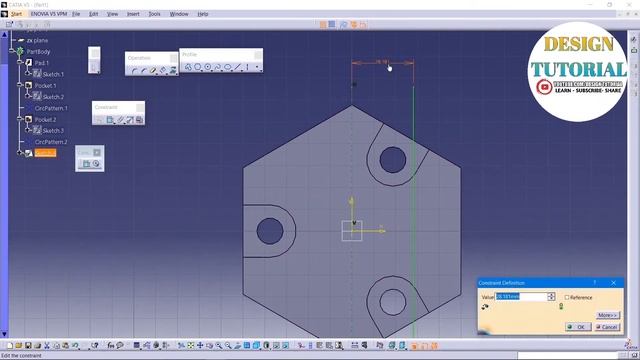This screenshot has height=360, width=640.
Task: Open the Formula f(x) tool
Action: (111, 346)
